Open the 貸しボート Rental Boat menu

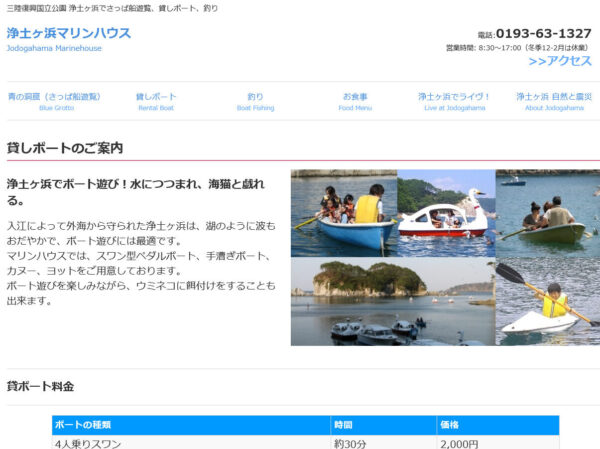click(x=156, y=101)
